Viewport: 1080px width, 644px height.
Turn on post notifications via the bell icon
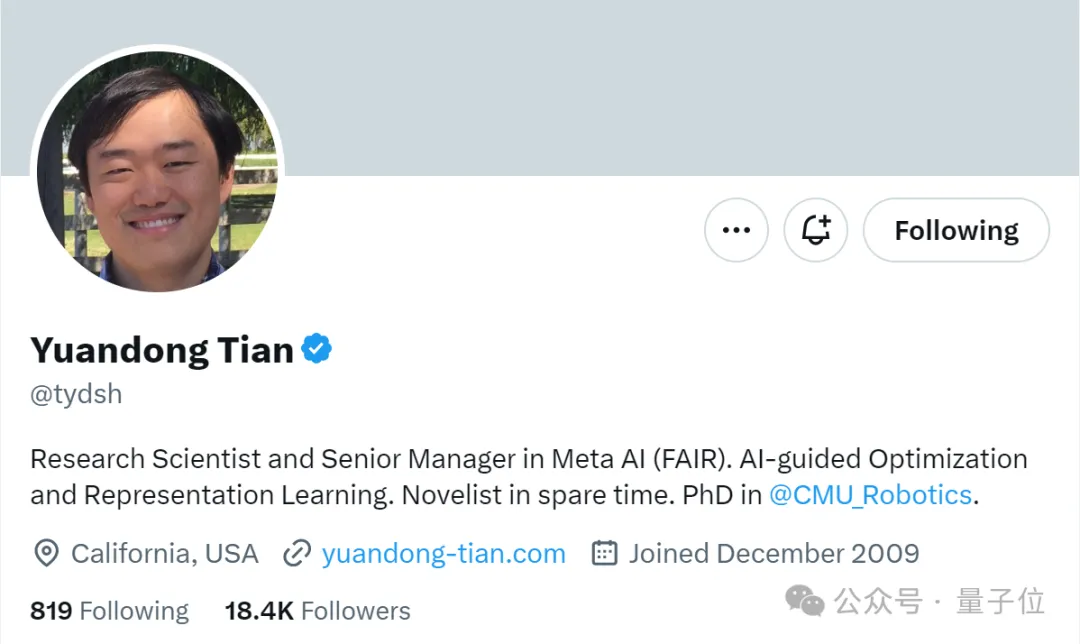(816, 230)
